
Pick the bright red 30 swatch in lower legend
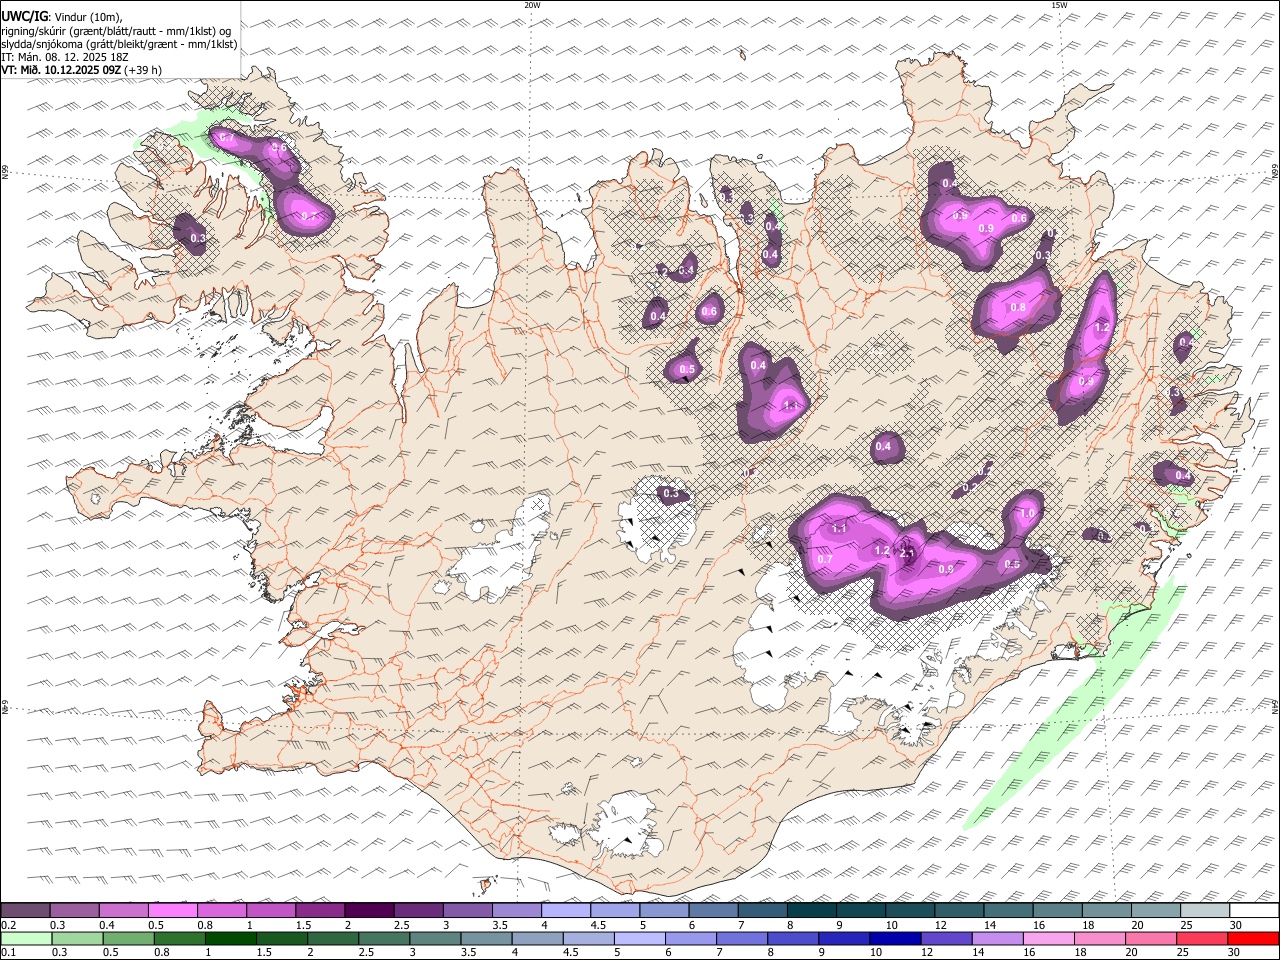click(x=1253, y=938)
